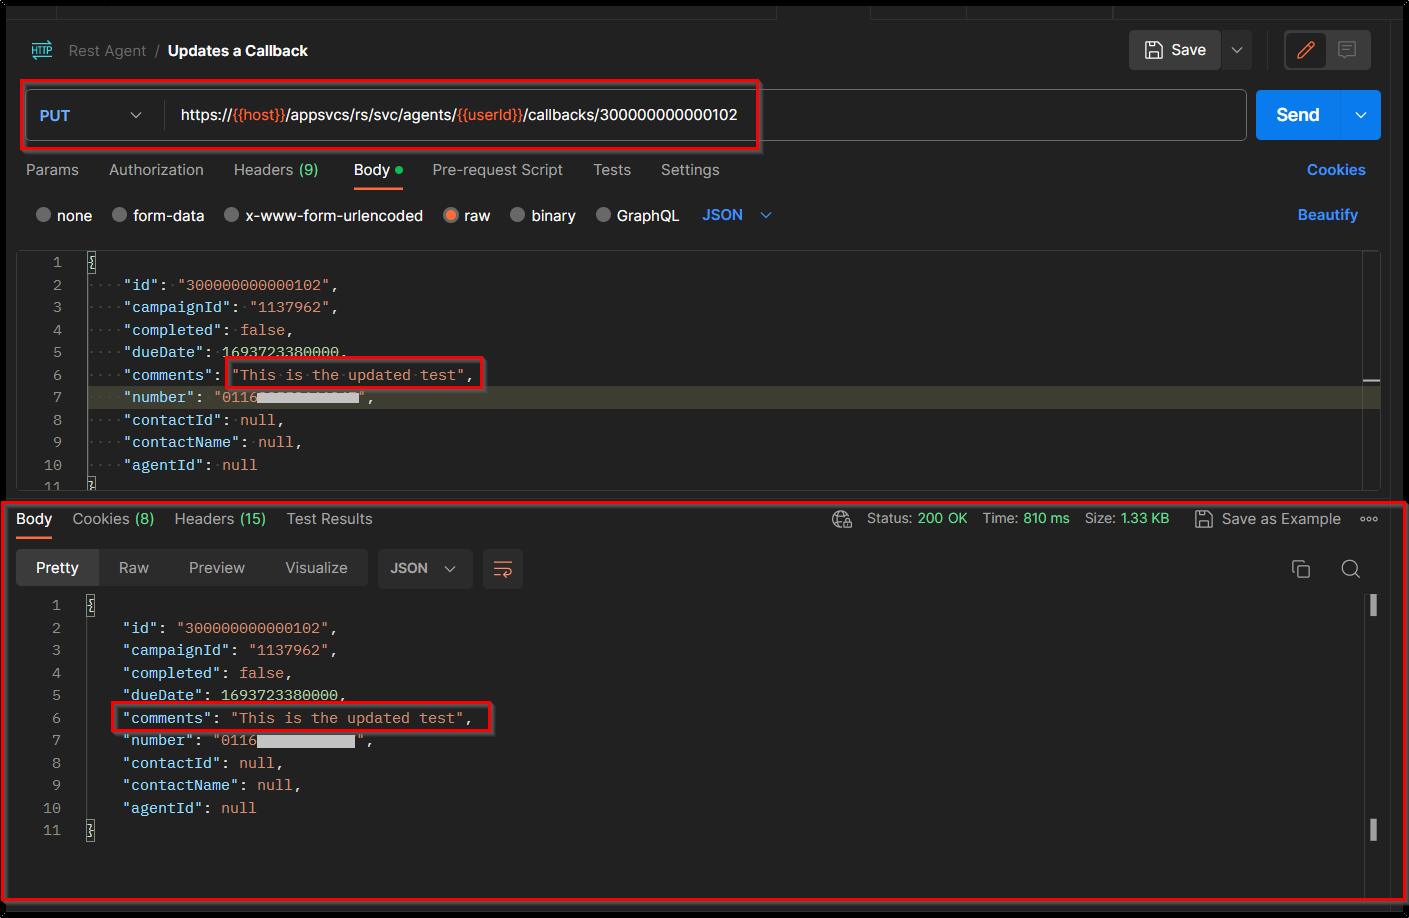The height and width of the screenshot is (918, 1409).
Task: Click the Send button
Action: (x=1298, y=115)
